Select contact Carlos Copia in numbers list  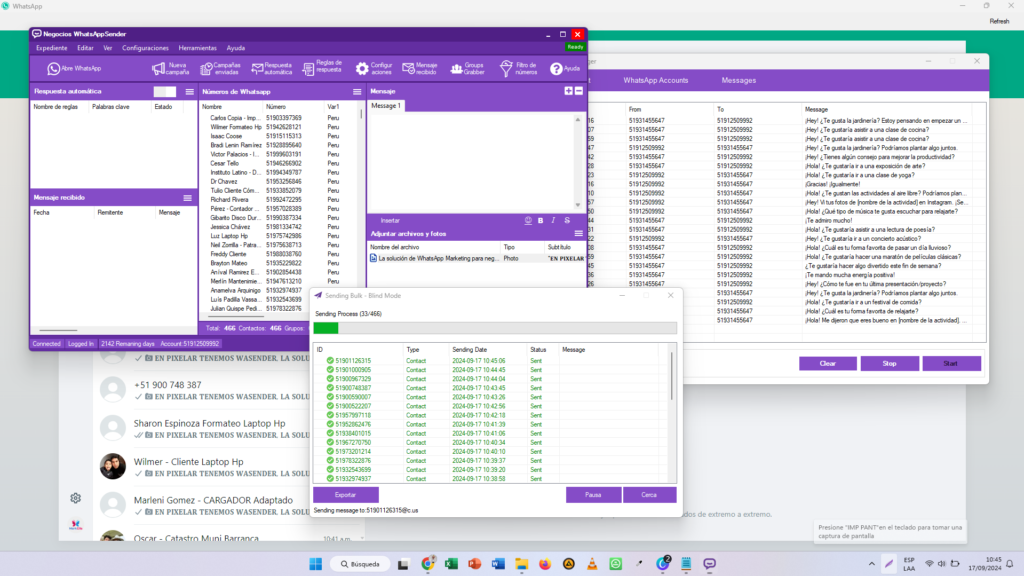279,118
